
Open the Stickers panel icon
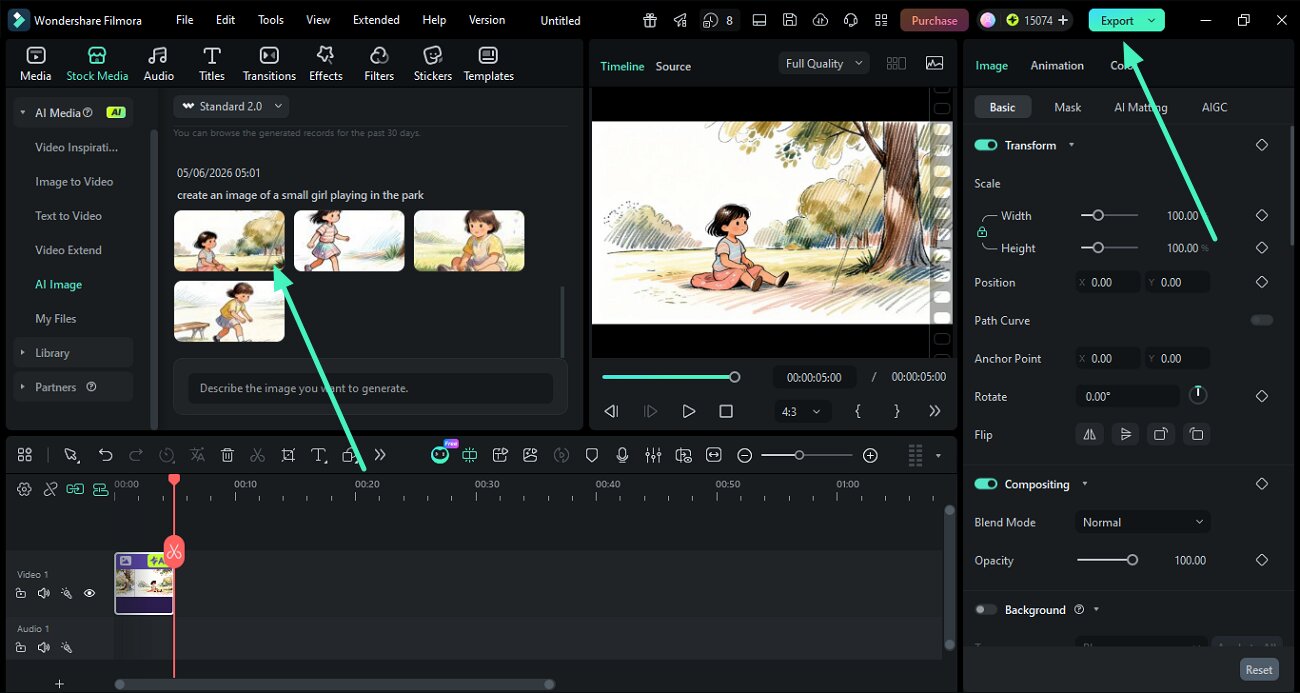433,64
